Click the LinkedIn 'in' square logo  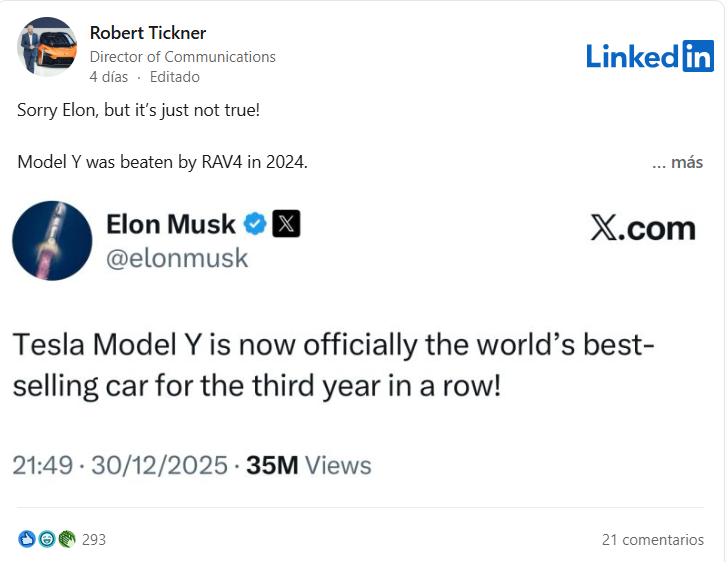697,56
